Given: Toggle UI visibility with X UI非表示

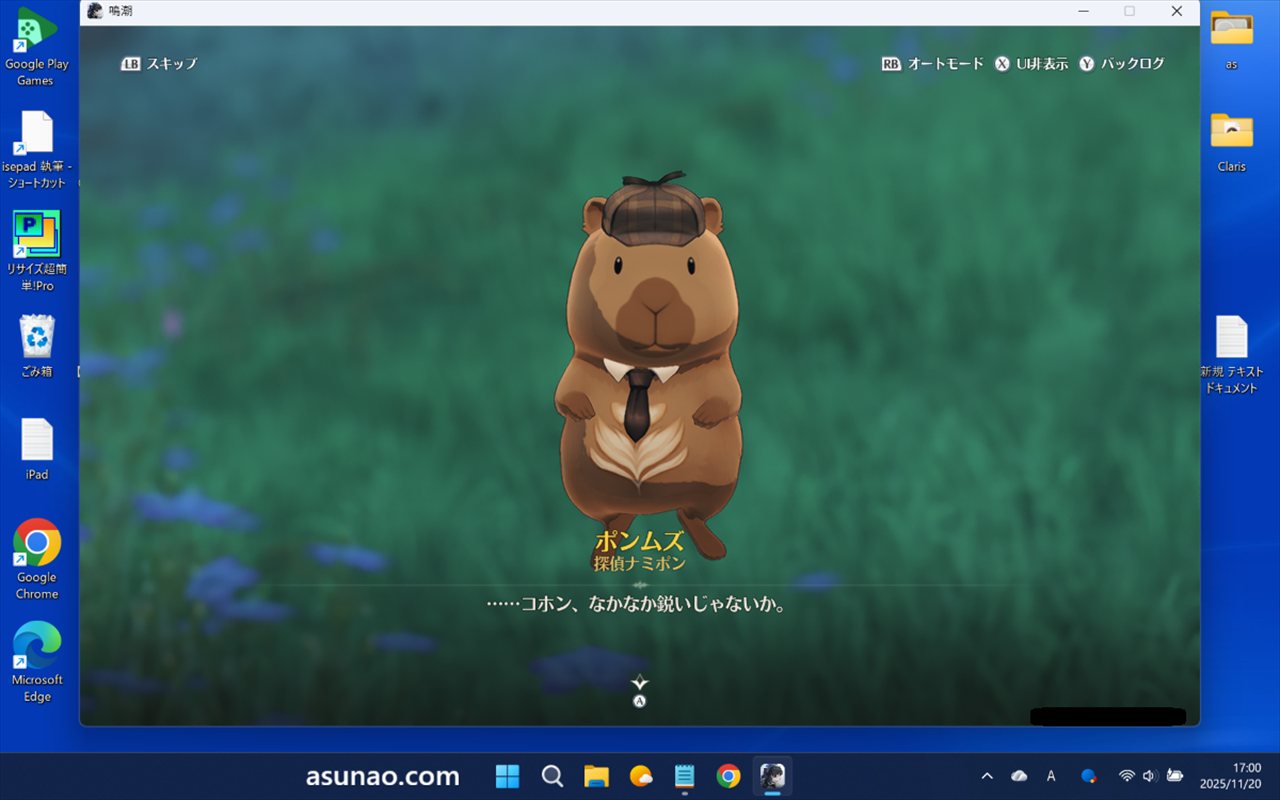Looking at the screenshot, I should (1031, 64).
